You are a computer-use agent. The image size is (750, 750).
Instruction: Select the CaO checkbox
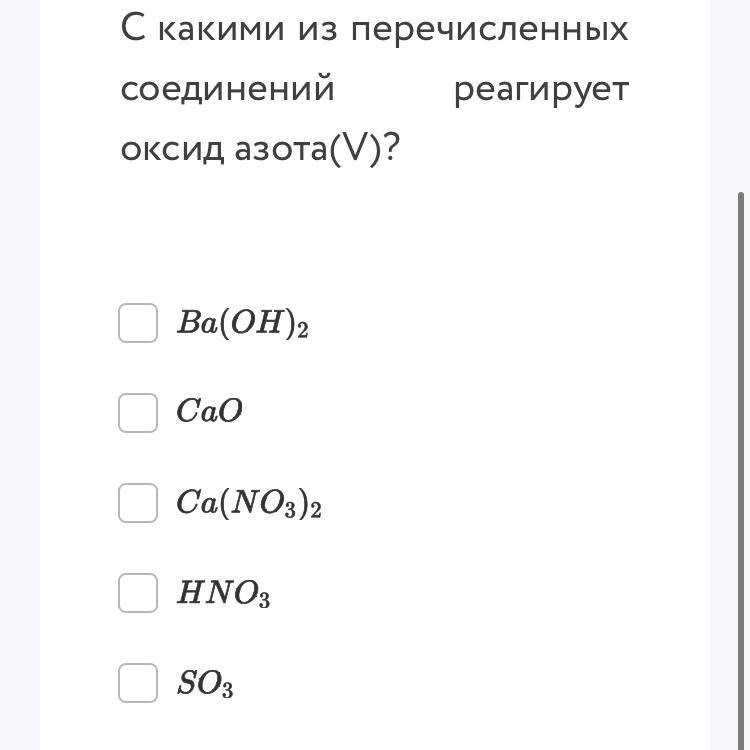coord(138,413)
